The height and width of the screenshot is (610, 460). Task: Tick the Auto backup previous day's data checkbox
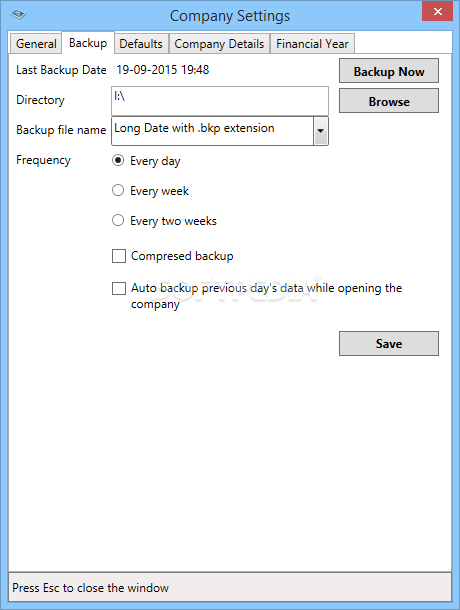tap(119, 288)
